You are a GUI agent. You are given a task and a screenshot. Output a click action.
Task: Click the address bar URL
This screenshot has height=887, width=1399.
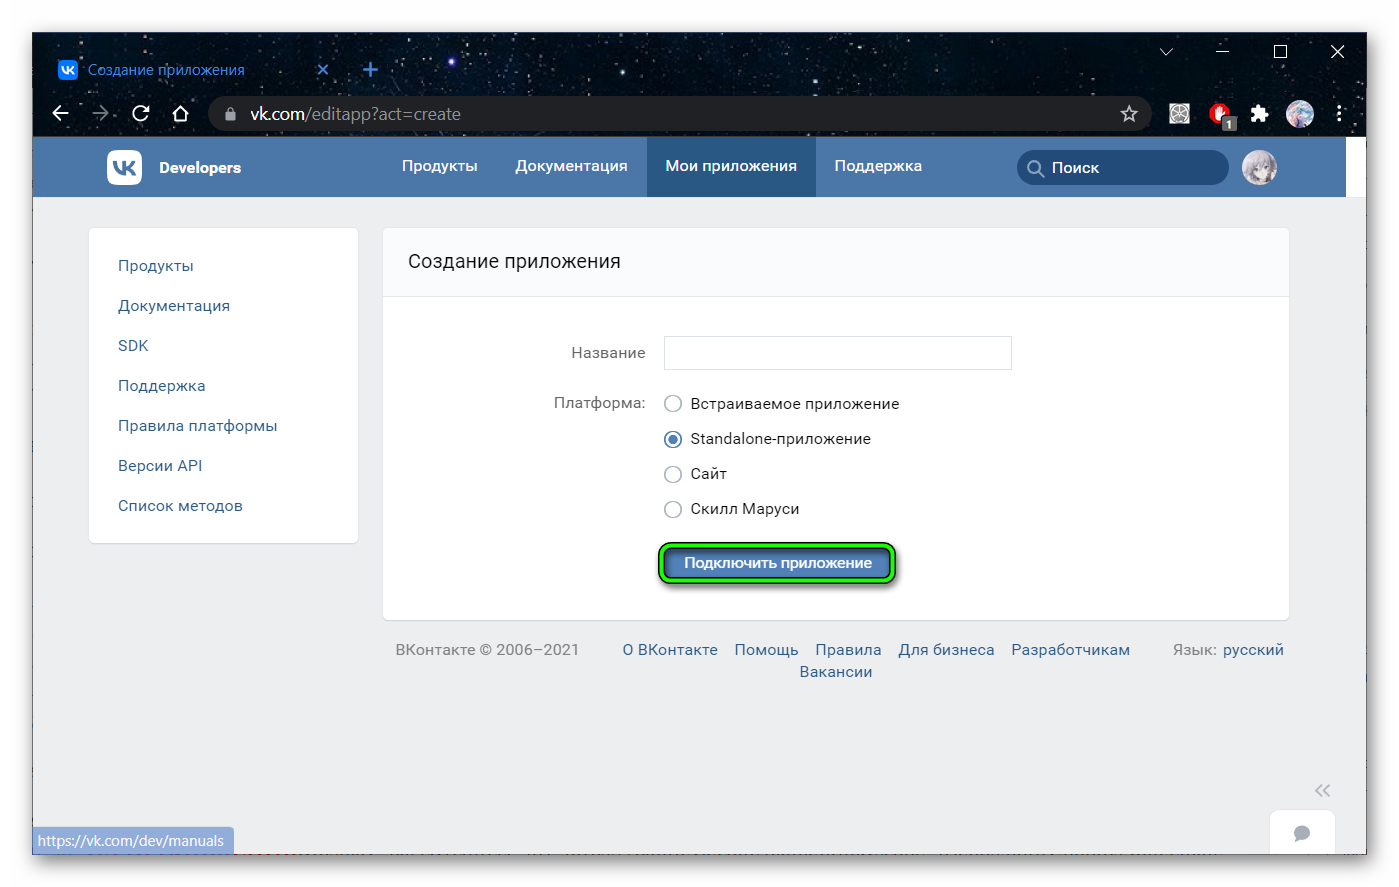[x=355, y=114]
